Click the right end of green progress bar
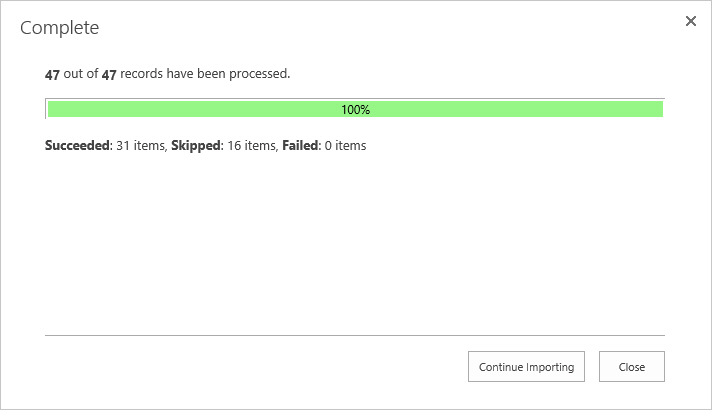 click(657, 109)
